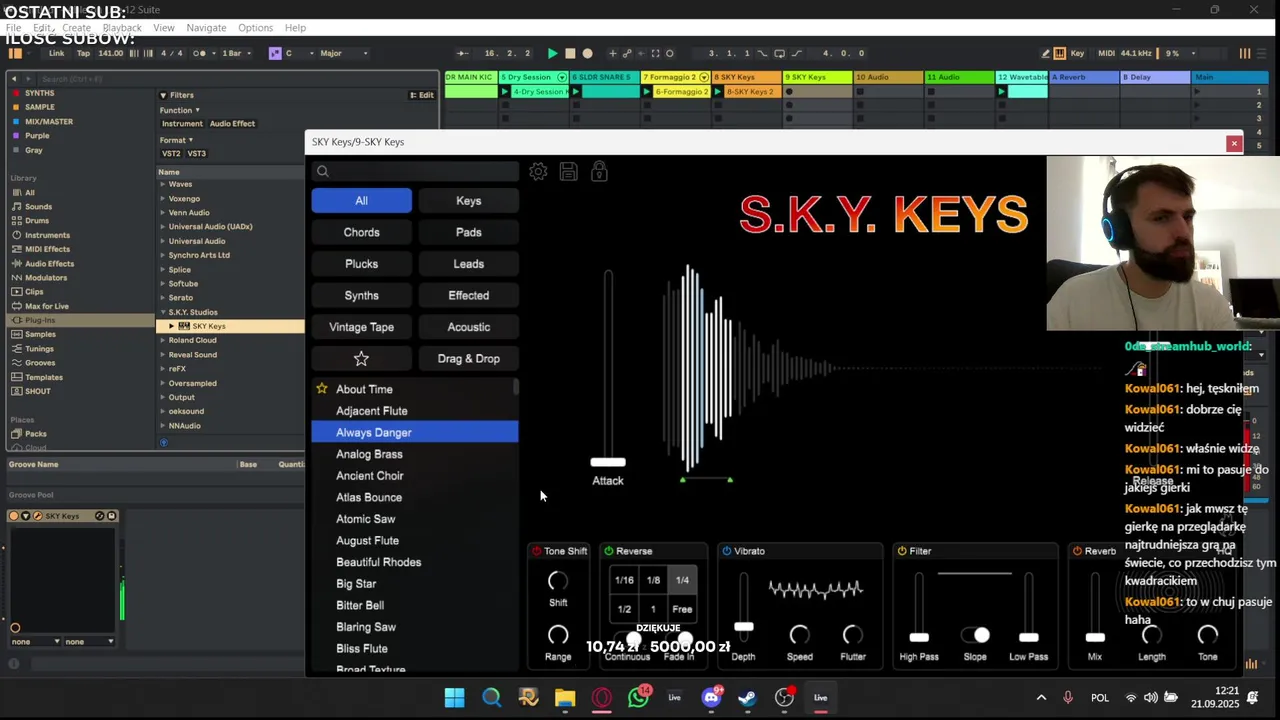Open Windows search from taskbar
1280x720 pixels.
pos(491,698)
